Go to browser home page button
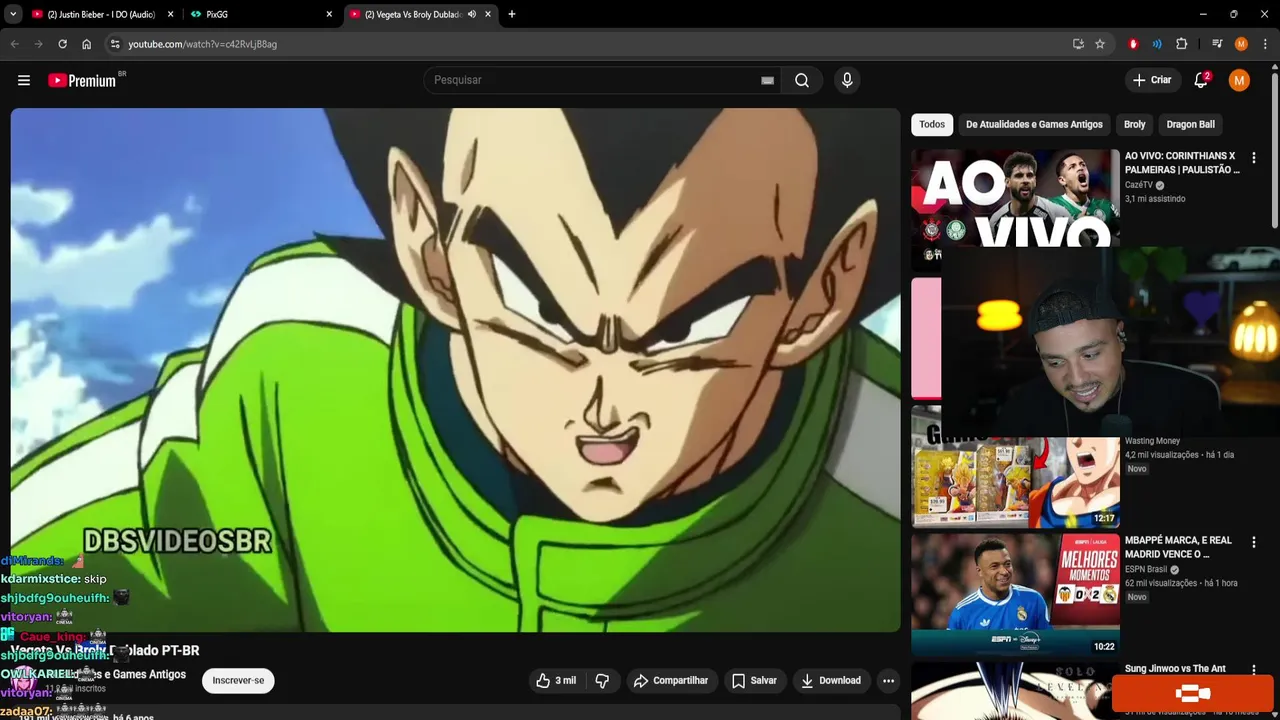The height and width of the screenshot is (720, 1280). point(87,44)
